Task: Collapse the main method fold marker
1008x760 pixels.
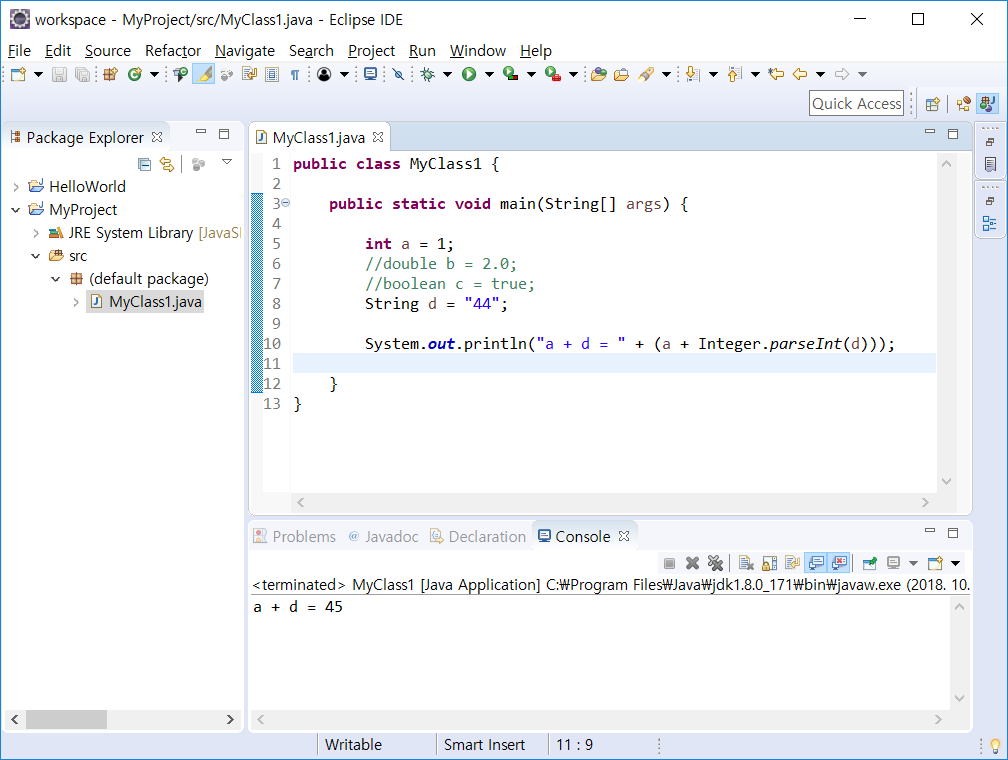Action: click(285, 203)
